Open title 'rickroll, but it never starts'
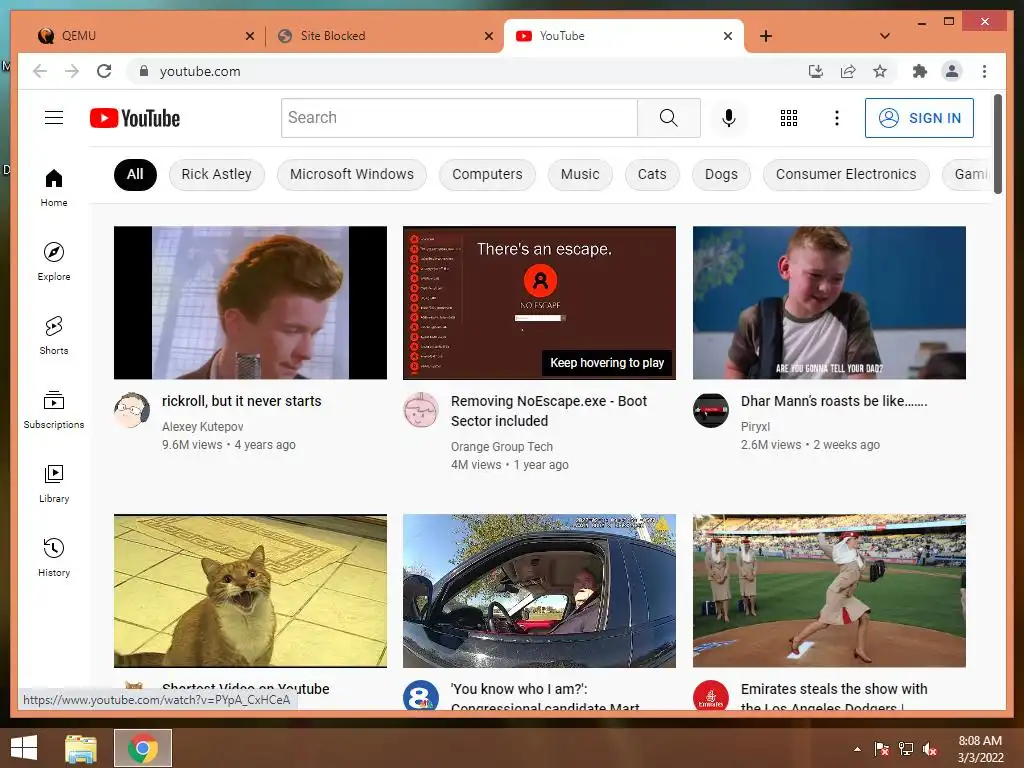Image resolution: width=1024 pixels, height=768 pixels. coord(242,401)
